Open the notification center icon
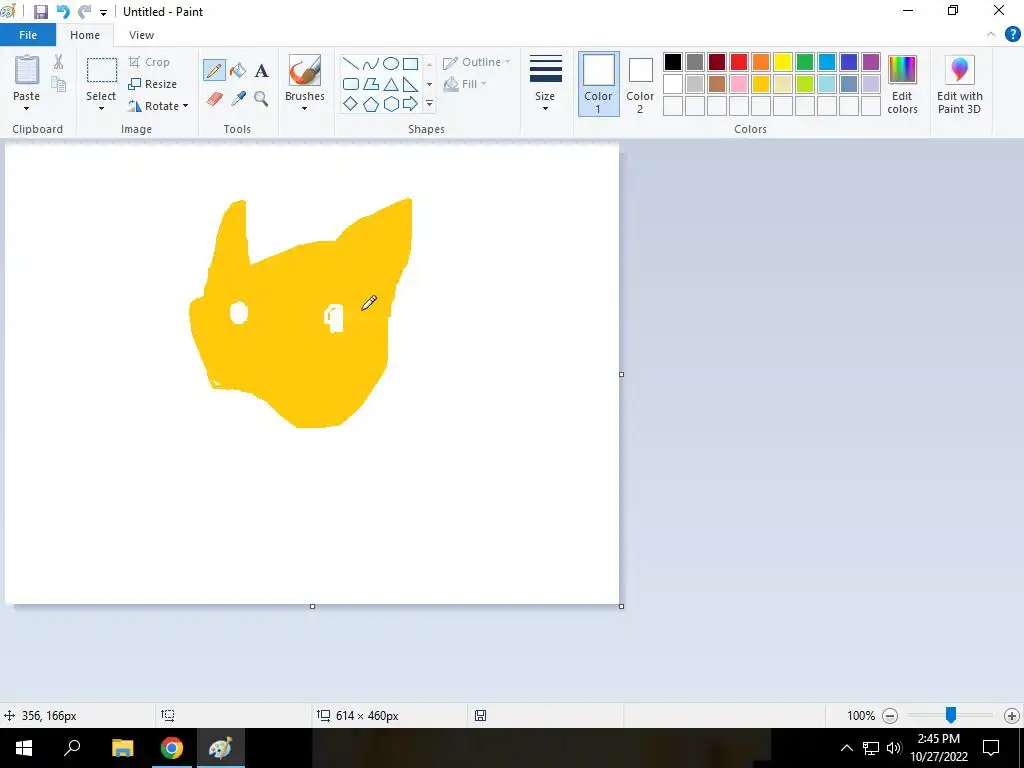This screenshot has height=768, width=1024. coord(991,748)
